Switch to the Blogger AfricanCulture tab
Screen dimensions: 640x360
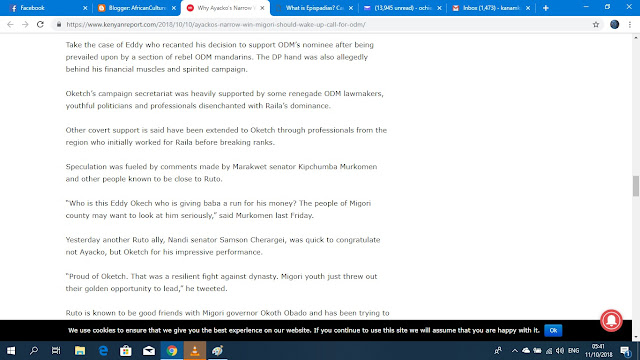pyautogui.click(x=137, y=8)
